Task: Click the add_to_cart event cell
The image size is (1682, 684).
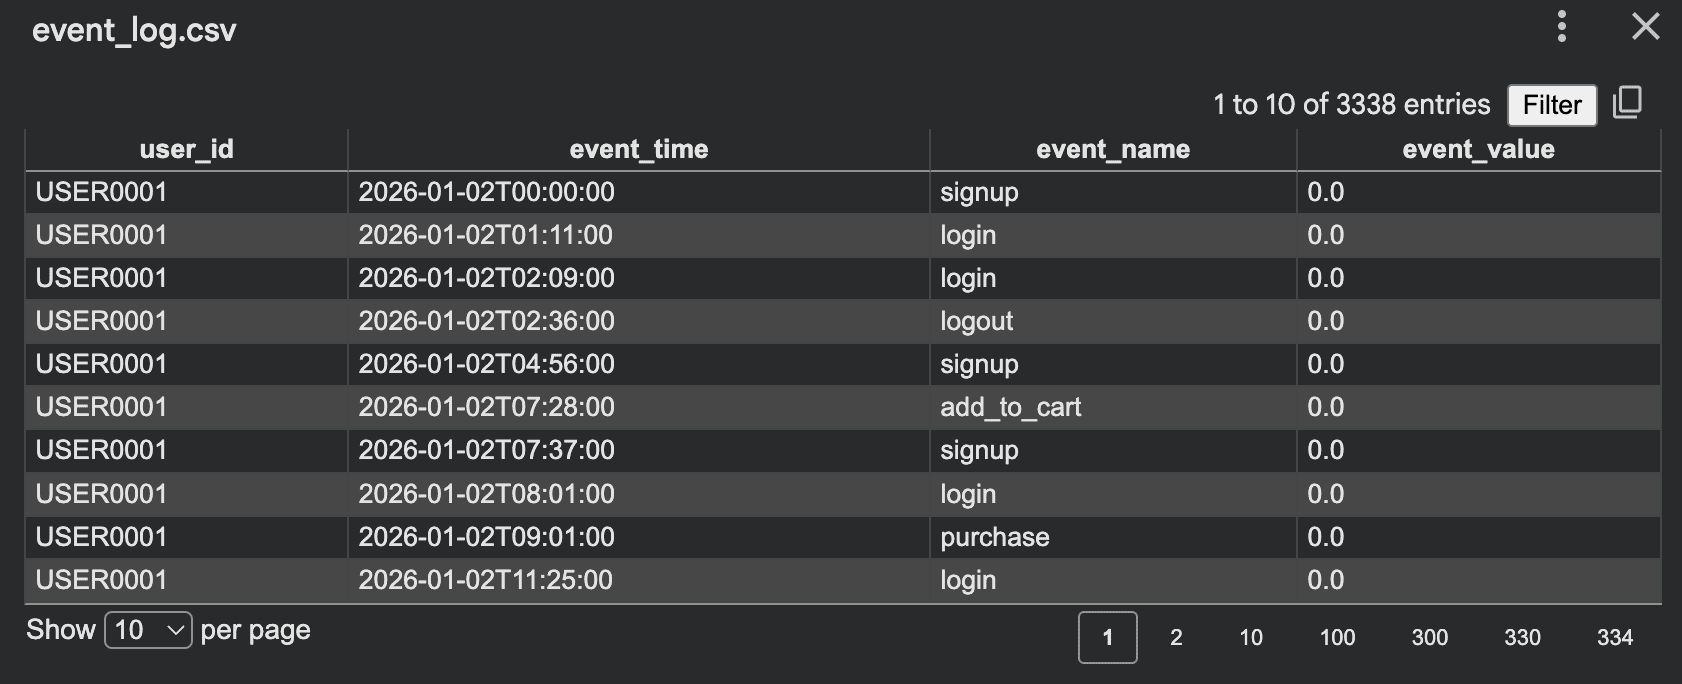Action: coord(1113,407)
